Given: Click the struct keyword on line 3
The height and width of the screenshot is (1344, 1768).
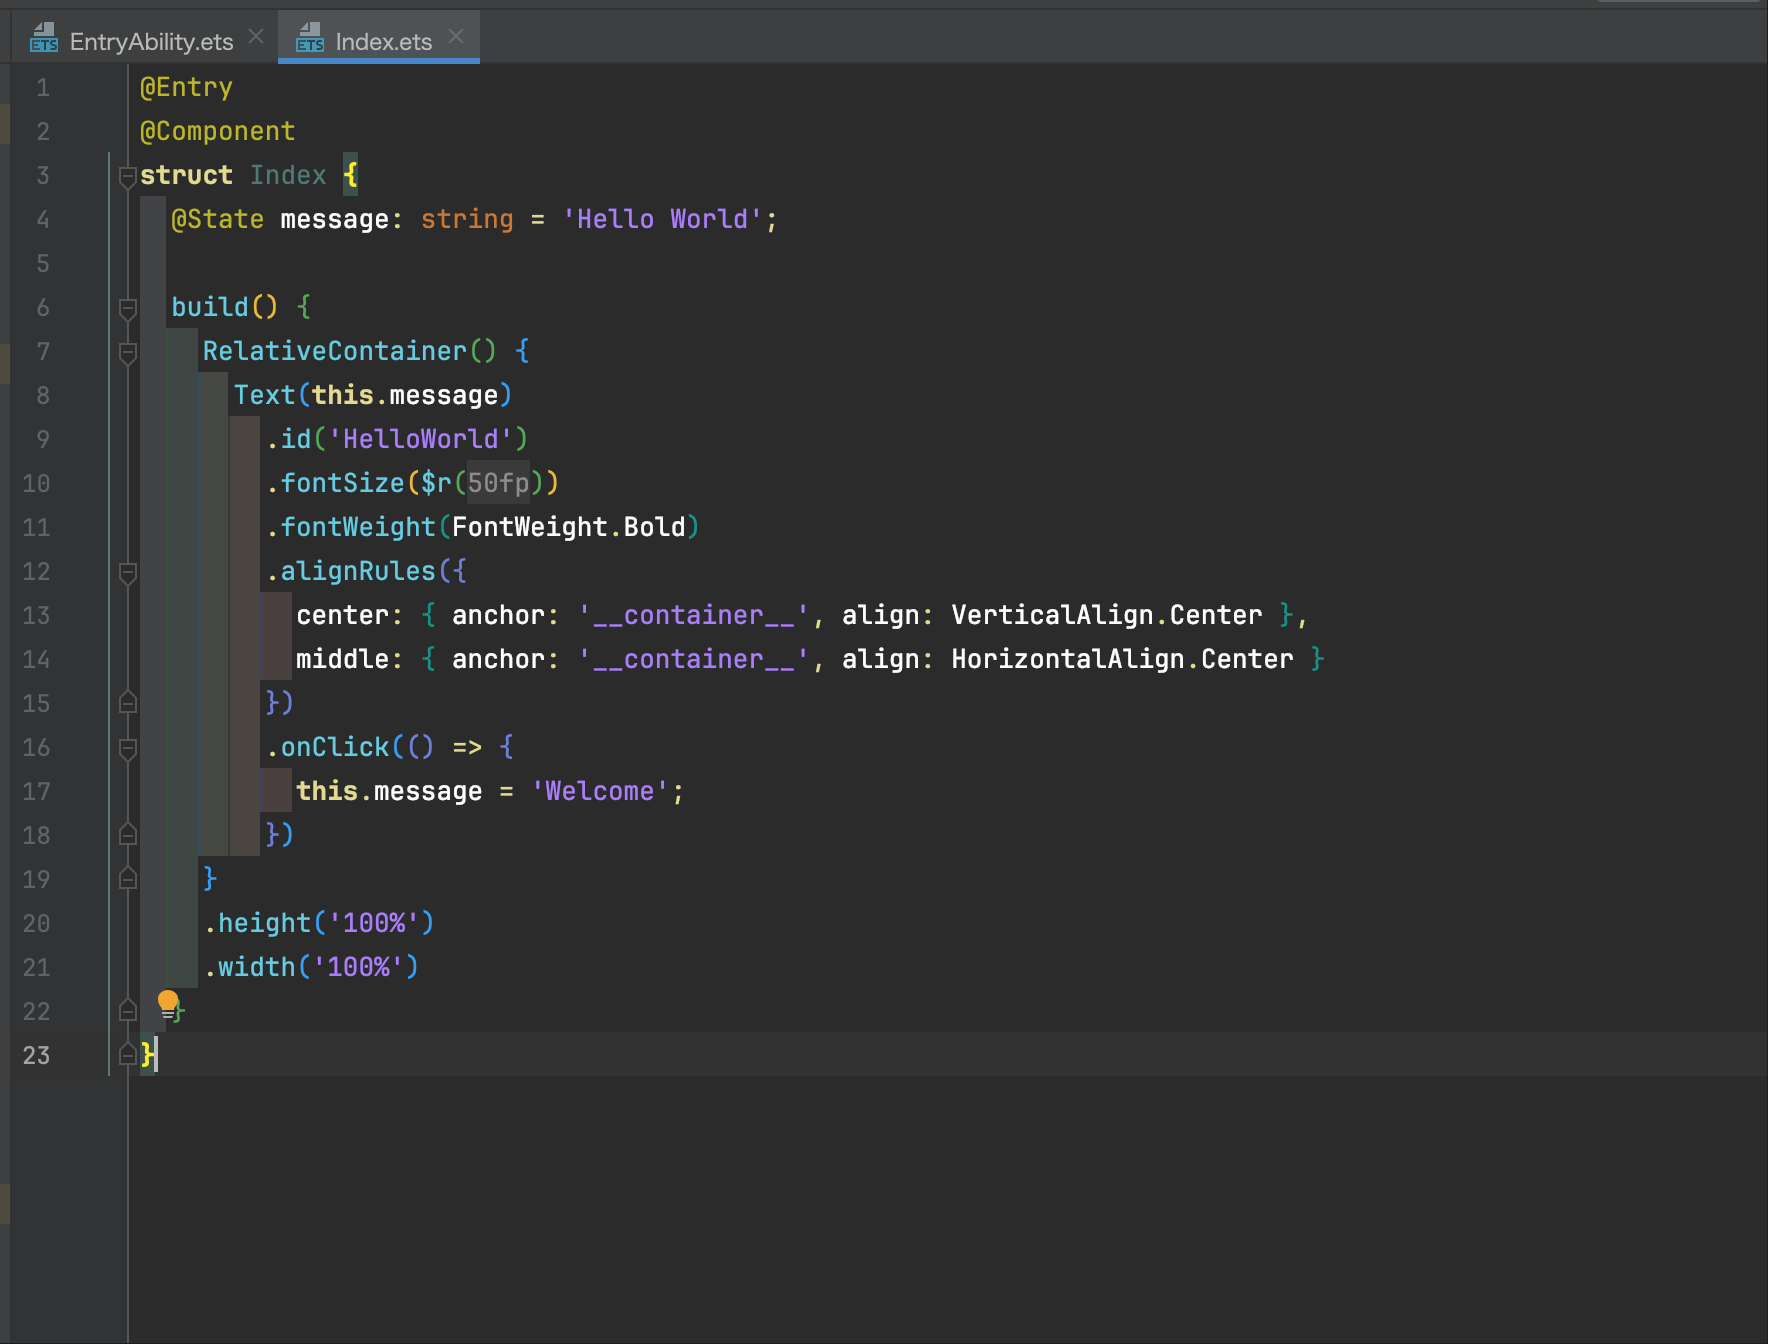Looking at the screenshot, I should [x=186, y=175].
